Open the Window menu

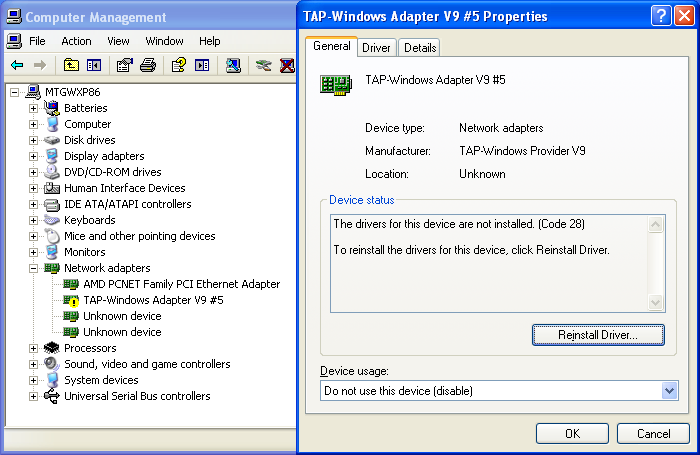164,41
